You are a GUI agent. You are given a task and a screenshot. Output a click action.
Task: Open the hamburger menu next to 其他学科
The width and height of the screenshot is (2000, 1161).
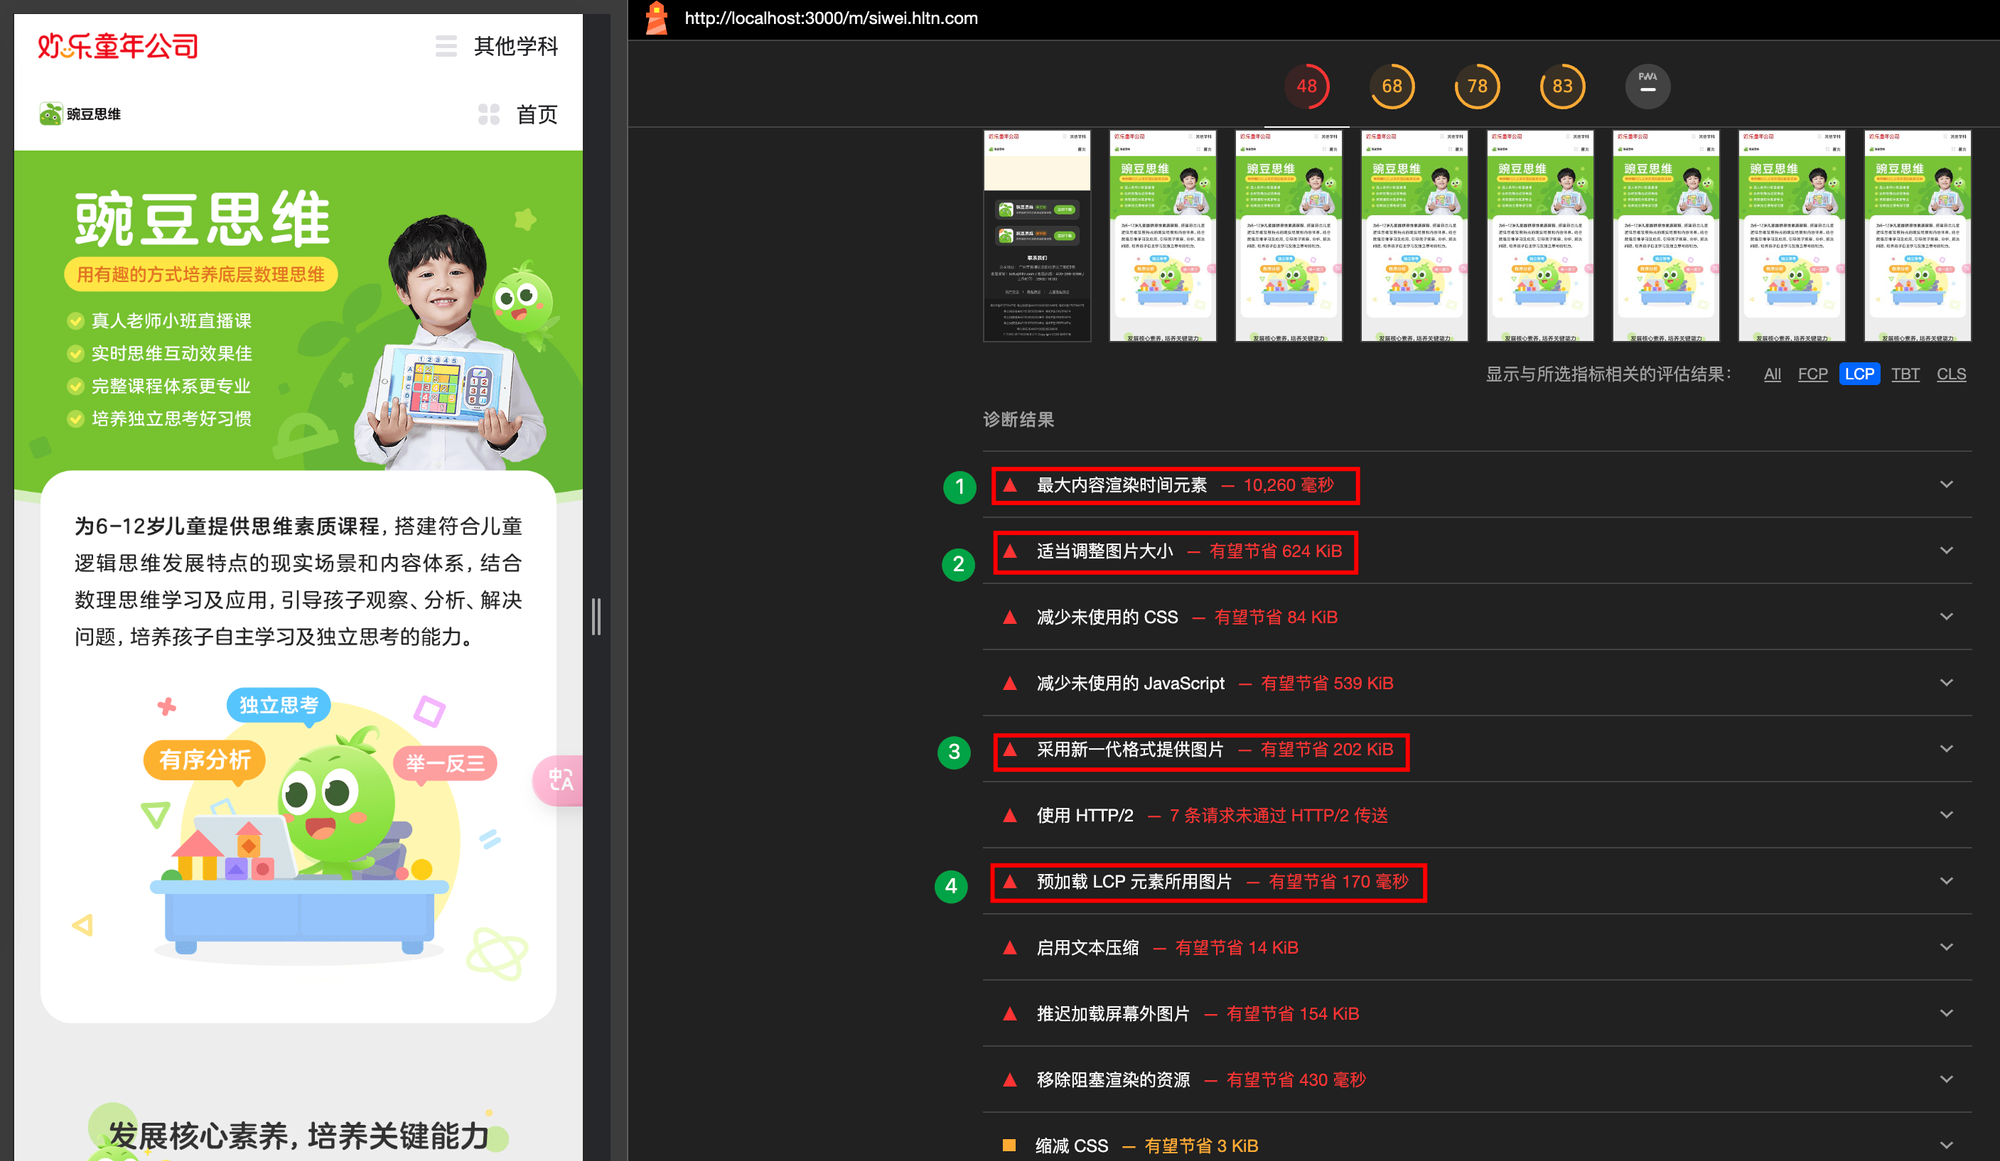click(446, 46)
